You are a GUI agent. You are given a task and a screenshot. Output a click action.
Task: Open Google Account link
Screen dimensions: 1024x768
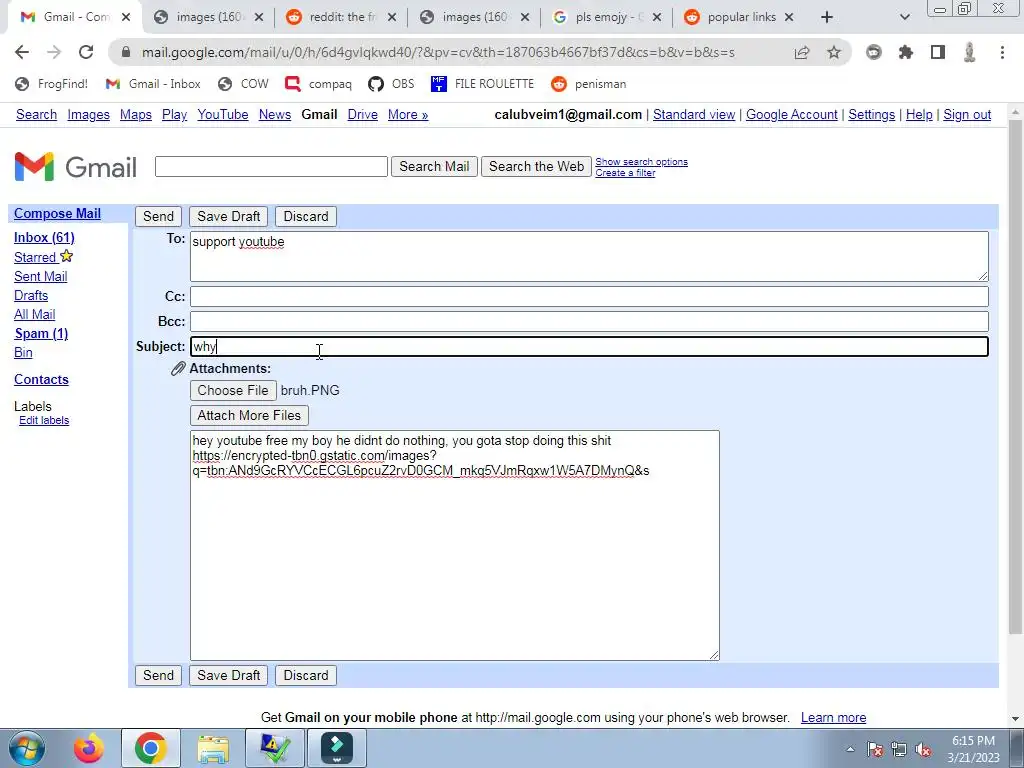pos(792,114)
